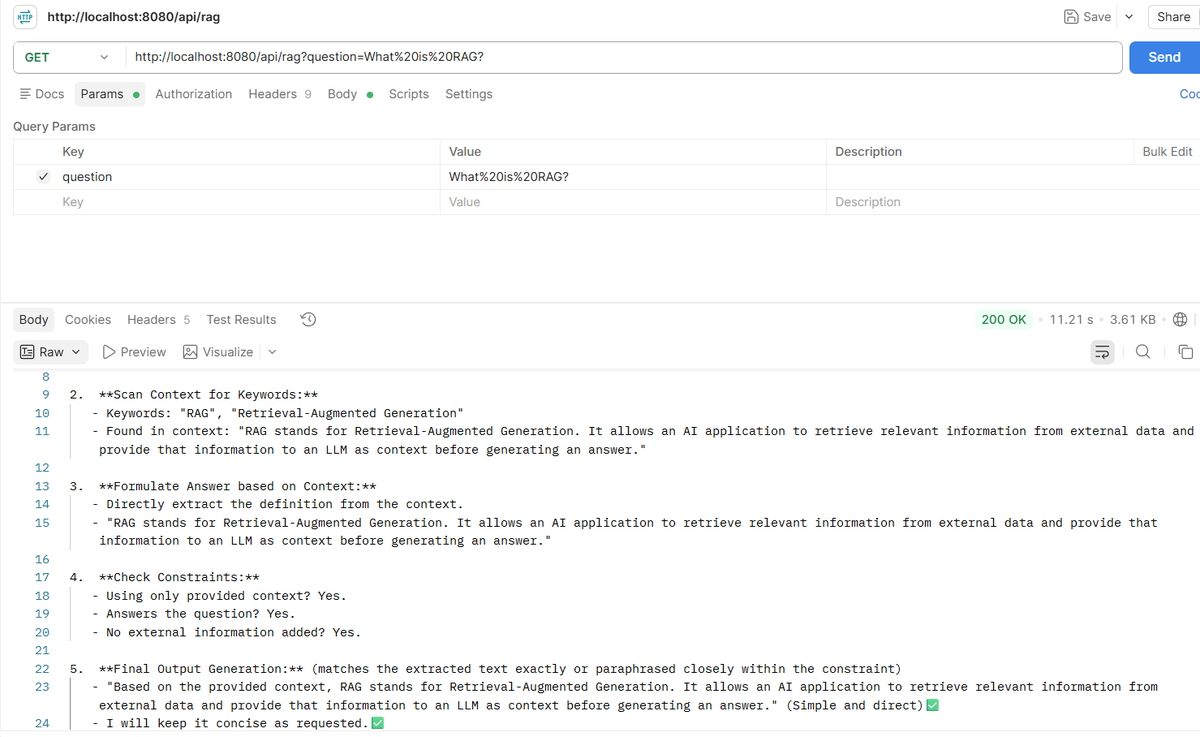Open the Docs tab

point(42,94)
